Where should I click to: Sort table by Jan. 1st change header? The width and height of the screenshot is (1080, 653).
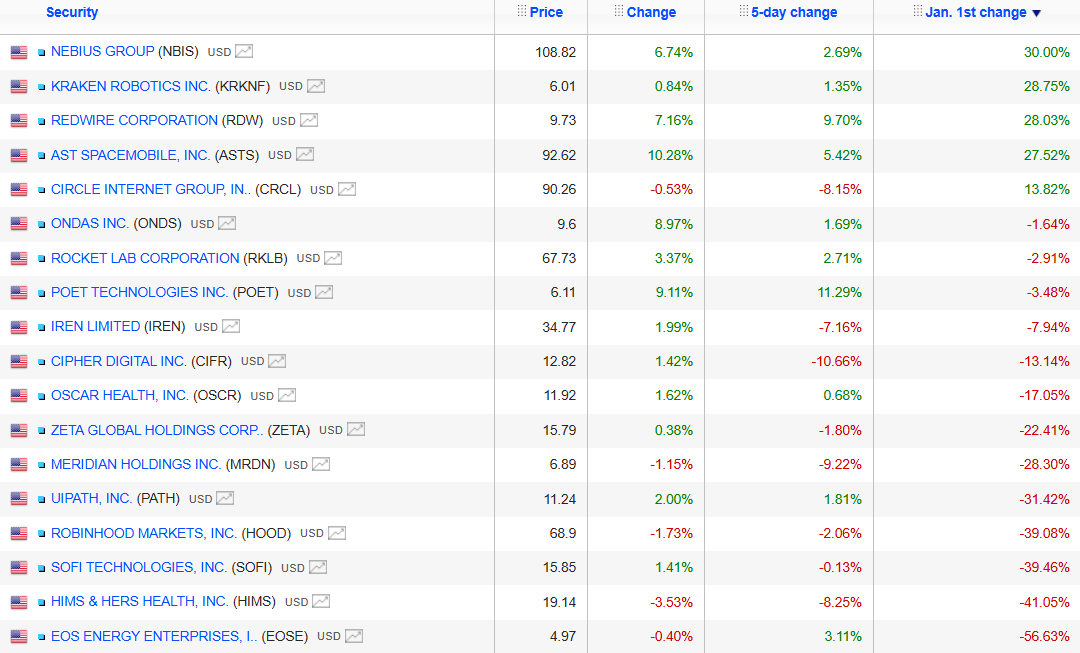[975, 12]
